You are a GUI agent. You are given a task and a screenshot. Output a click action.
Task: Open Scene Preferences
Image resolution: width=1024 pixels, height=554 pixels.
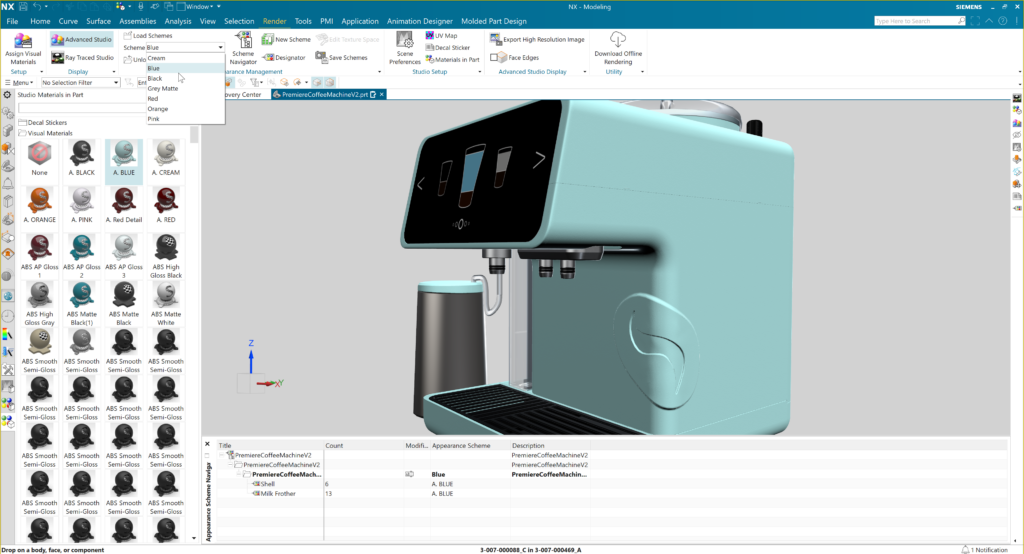tap(405, 40)
